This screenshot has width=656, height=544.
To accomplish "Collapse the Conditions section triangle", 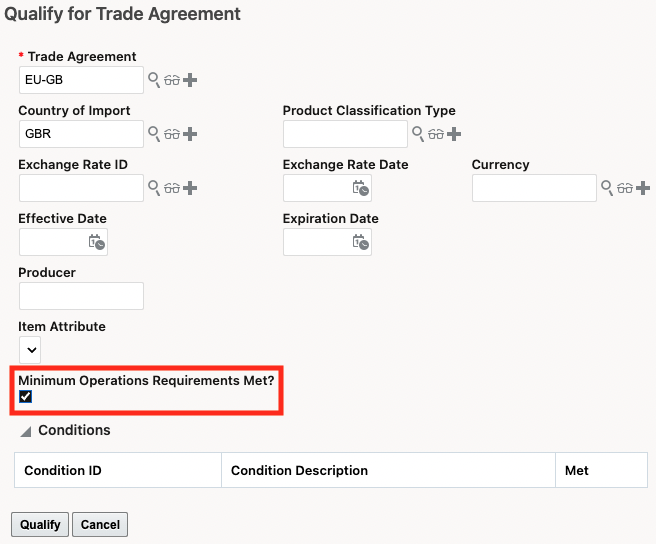I will point(25,431).
